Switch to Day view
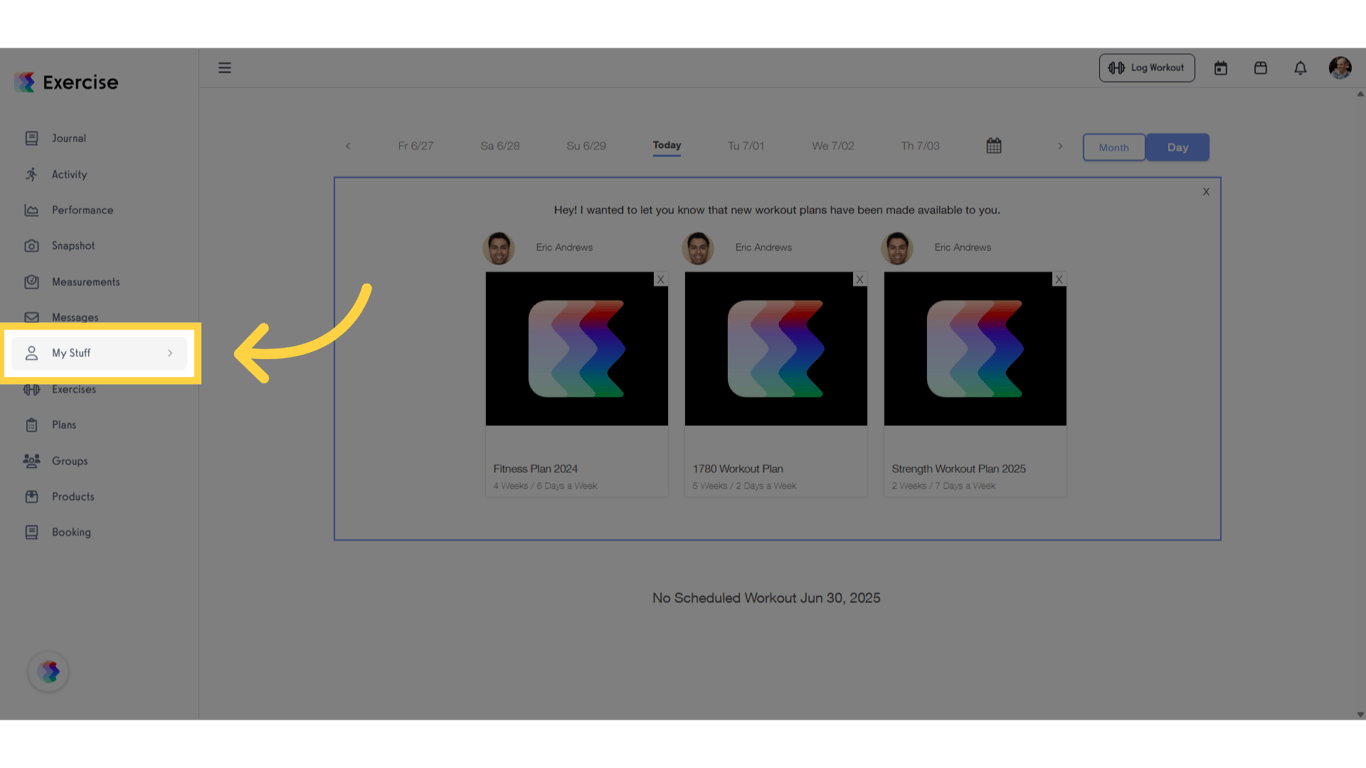This screenshot has width=1366, height=768. [1178, 147]
